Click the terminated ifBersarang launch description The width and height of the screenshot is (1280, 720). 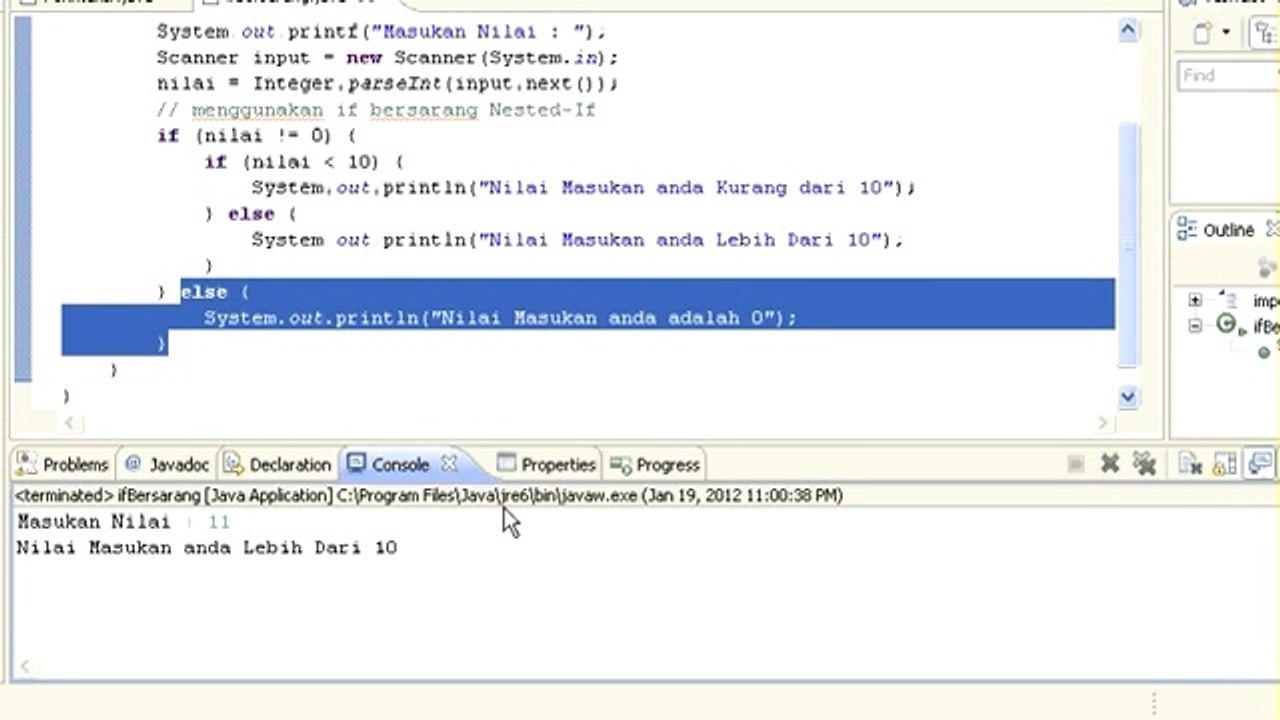pyautogui.click(x=429, y=495)
